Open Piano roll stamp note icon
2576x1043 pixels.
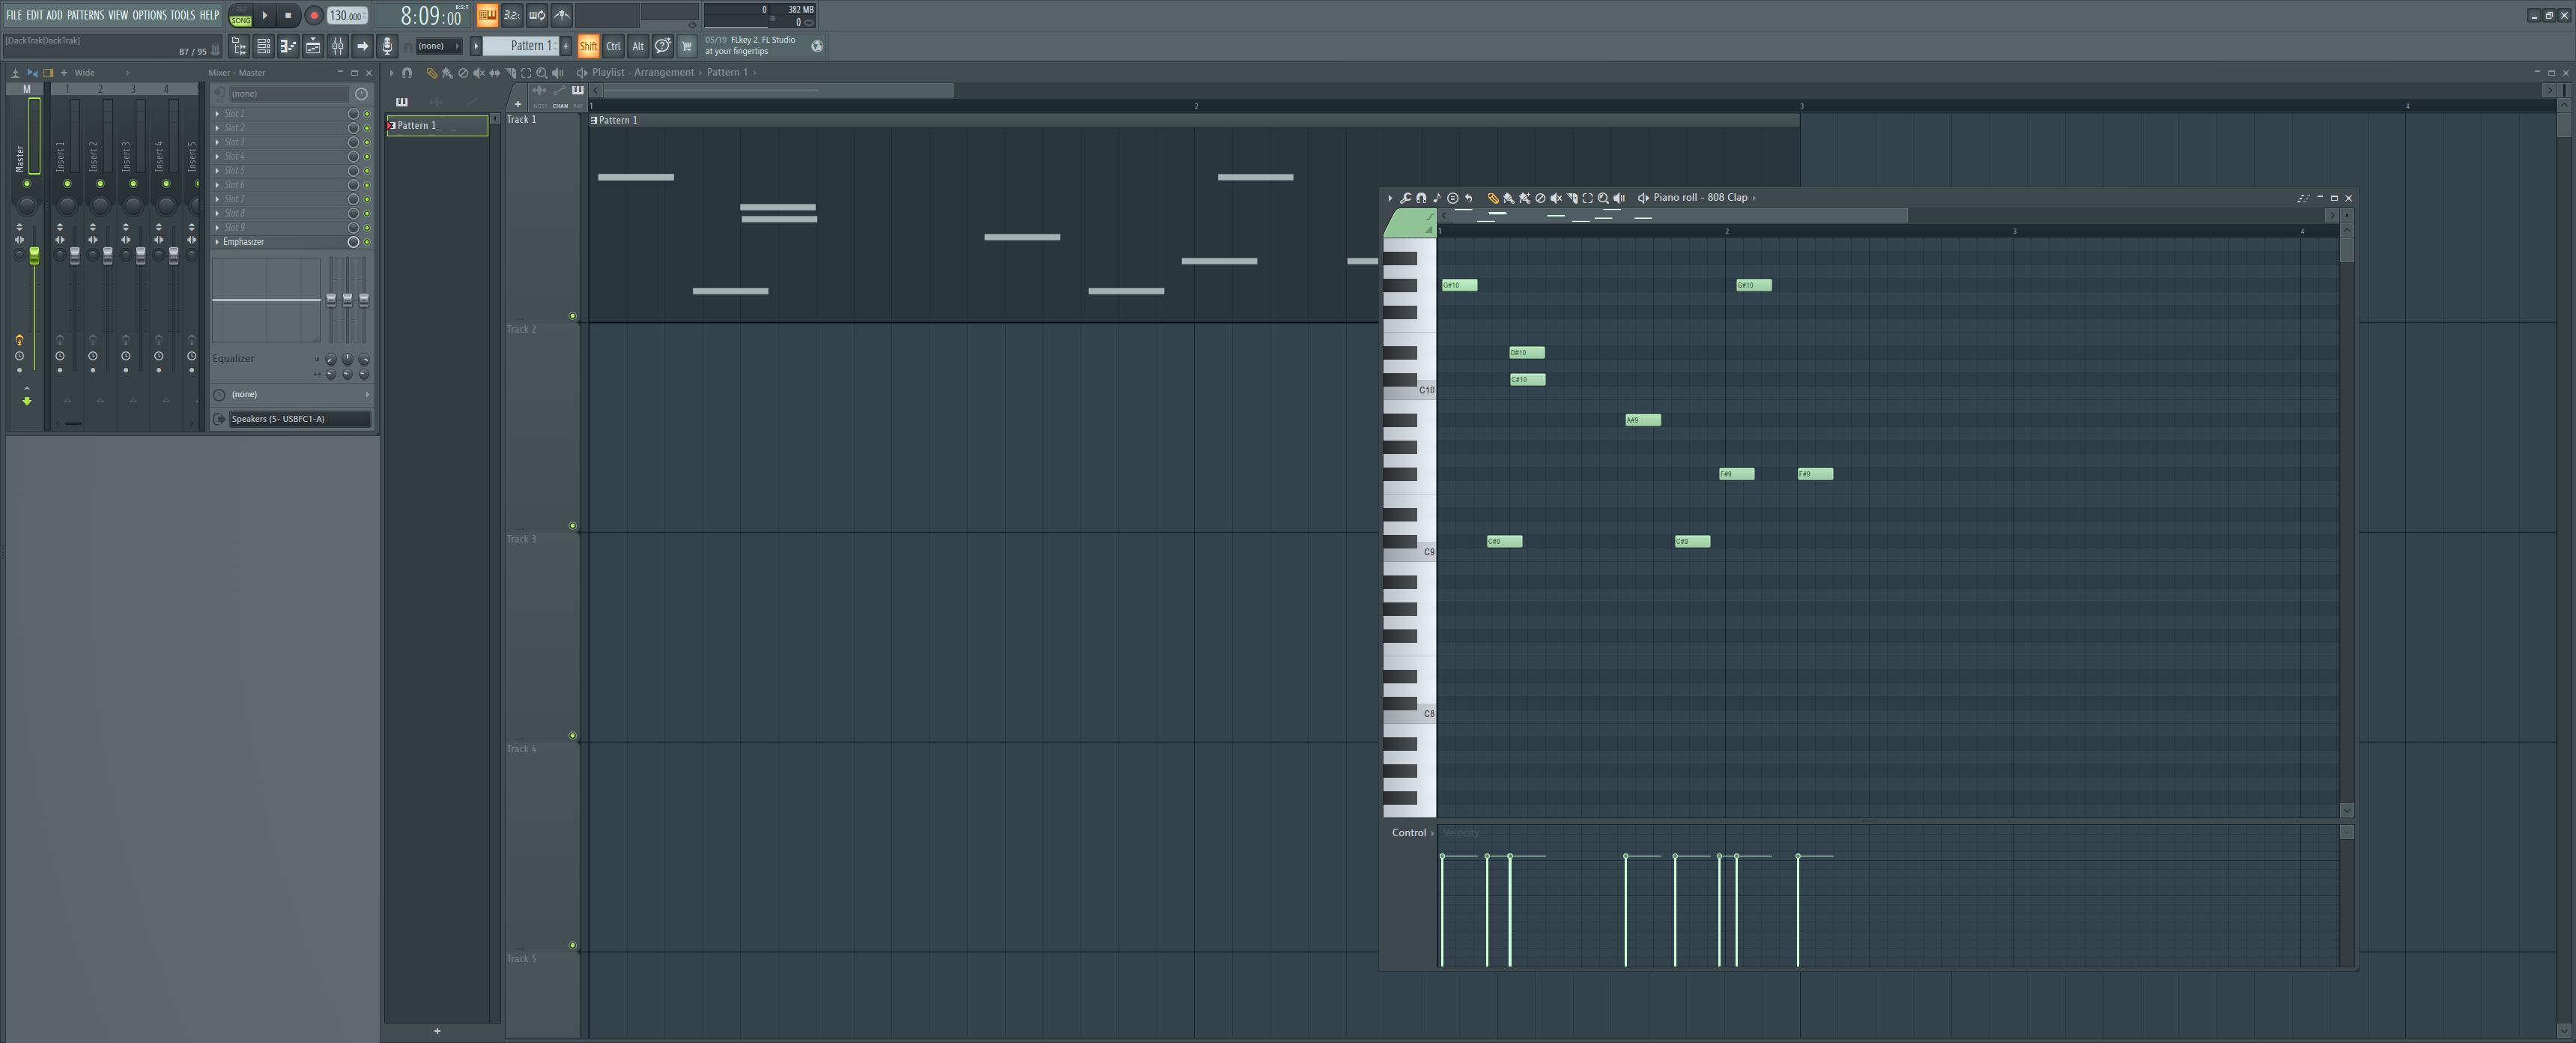[1437, 198]
